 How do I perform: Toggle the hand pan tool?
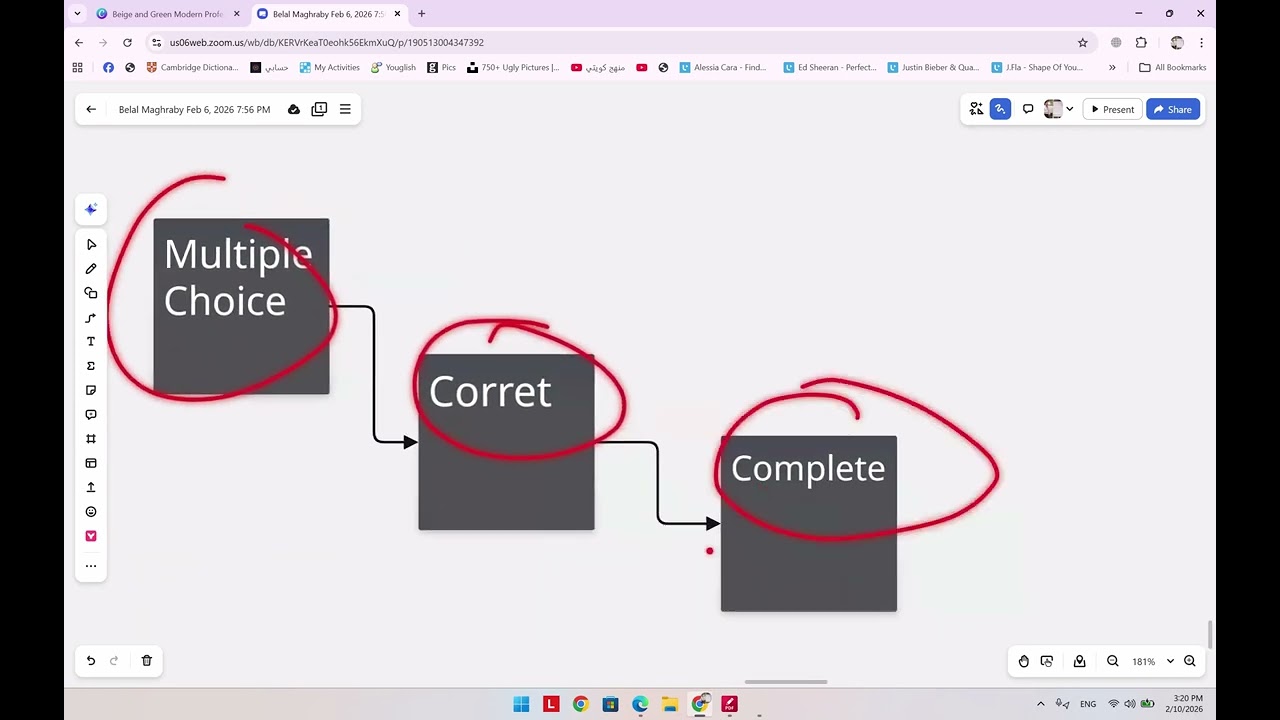point(1024,661)
